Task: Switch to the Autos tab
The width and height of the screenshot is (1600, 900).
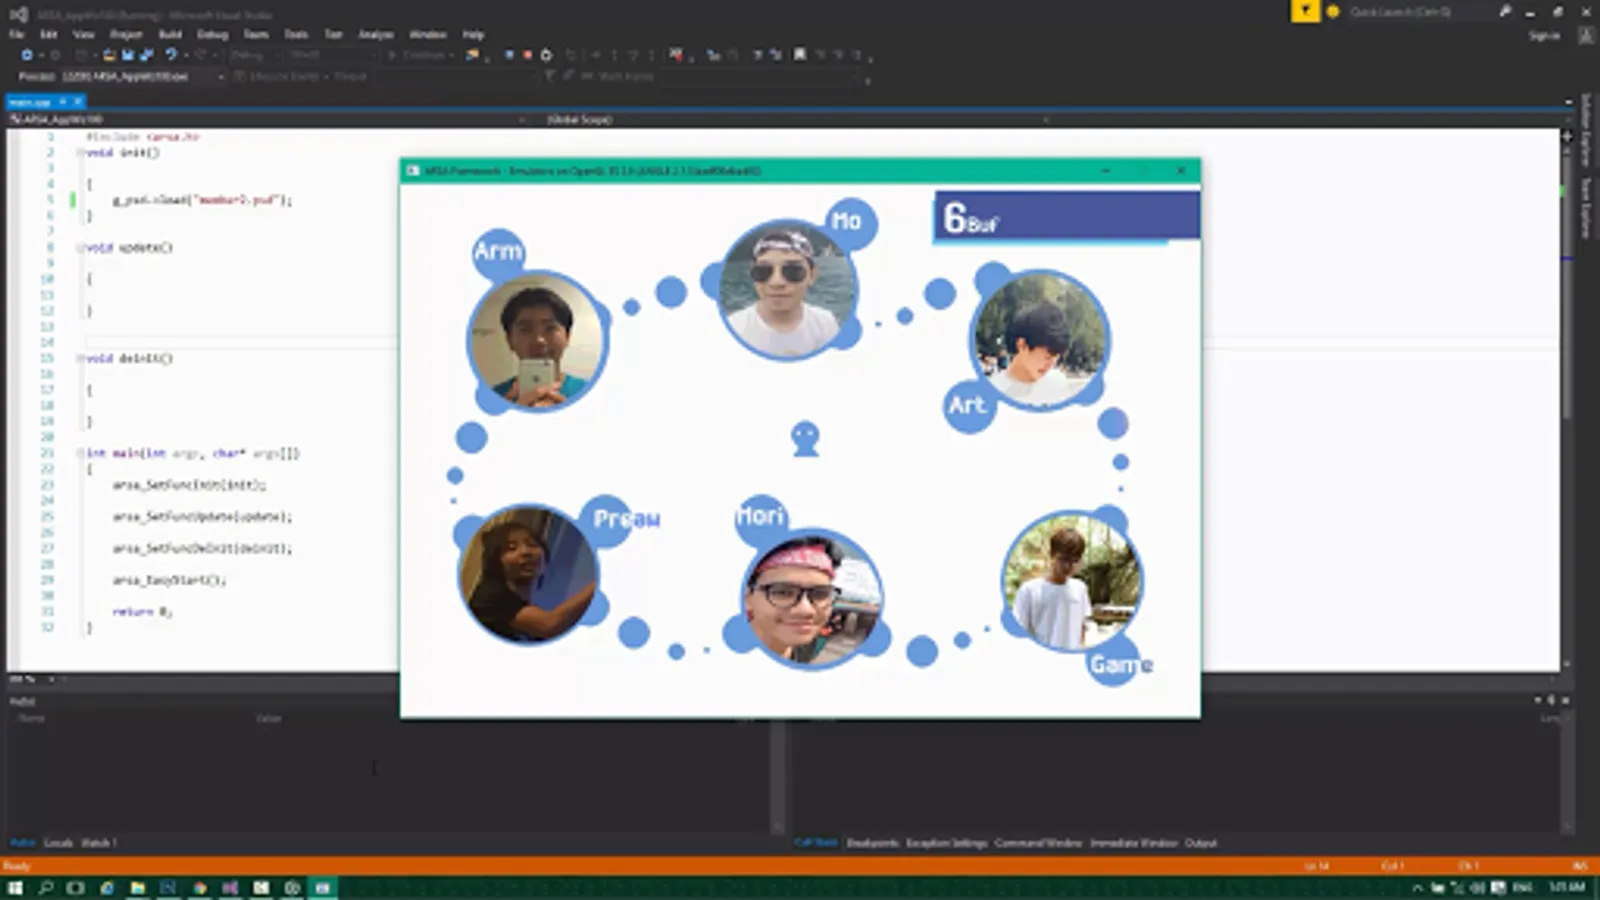Action: pyautogui.click(x=22, y=843)
